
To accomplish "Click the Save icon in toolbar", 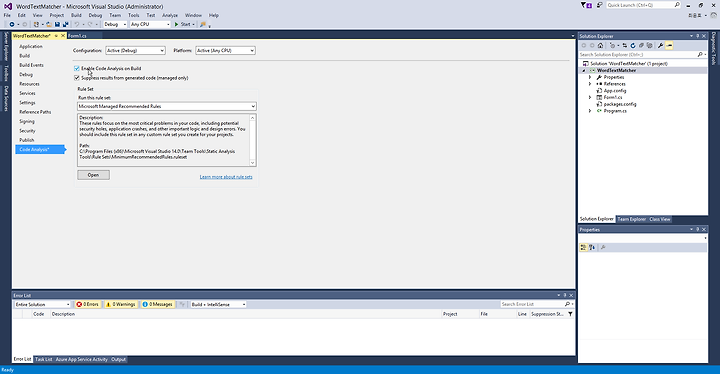I will click(x=57, y=24).
